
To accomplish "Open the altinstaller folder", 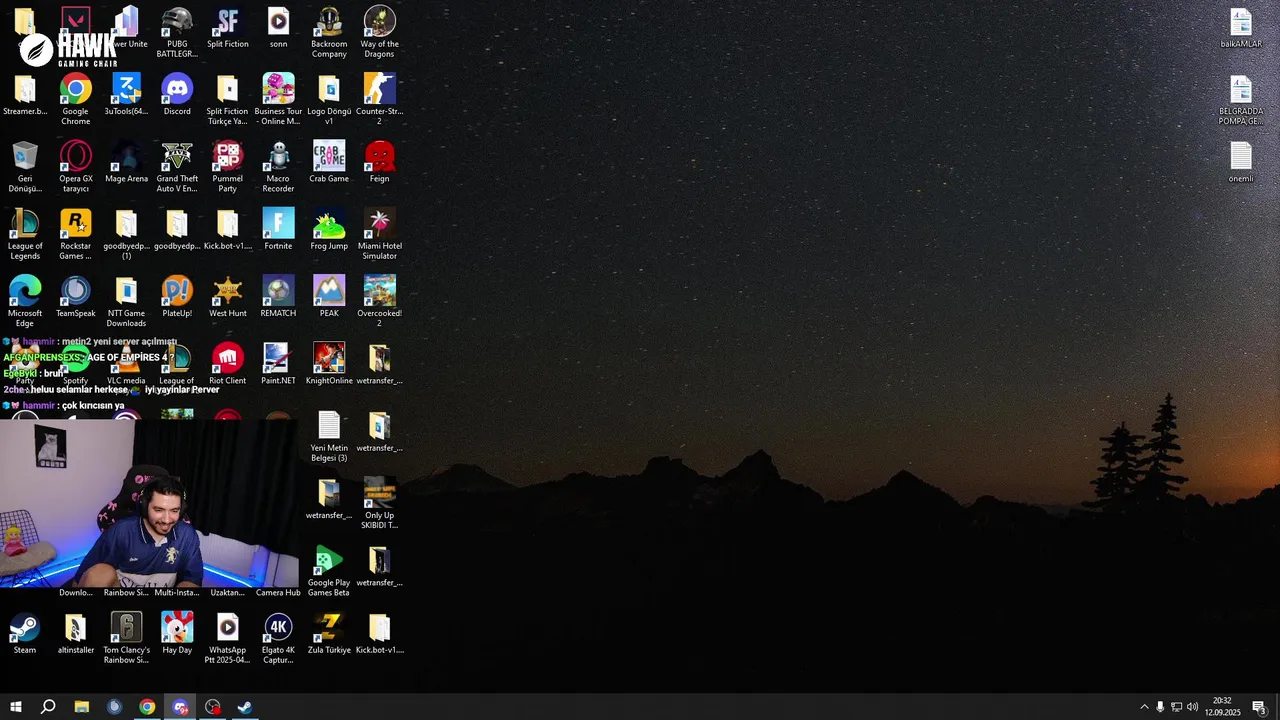I will [x=76, y=634].
